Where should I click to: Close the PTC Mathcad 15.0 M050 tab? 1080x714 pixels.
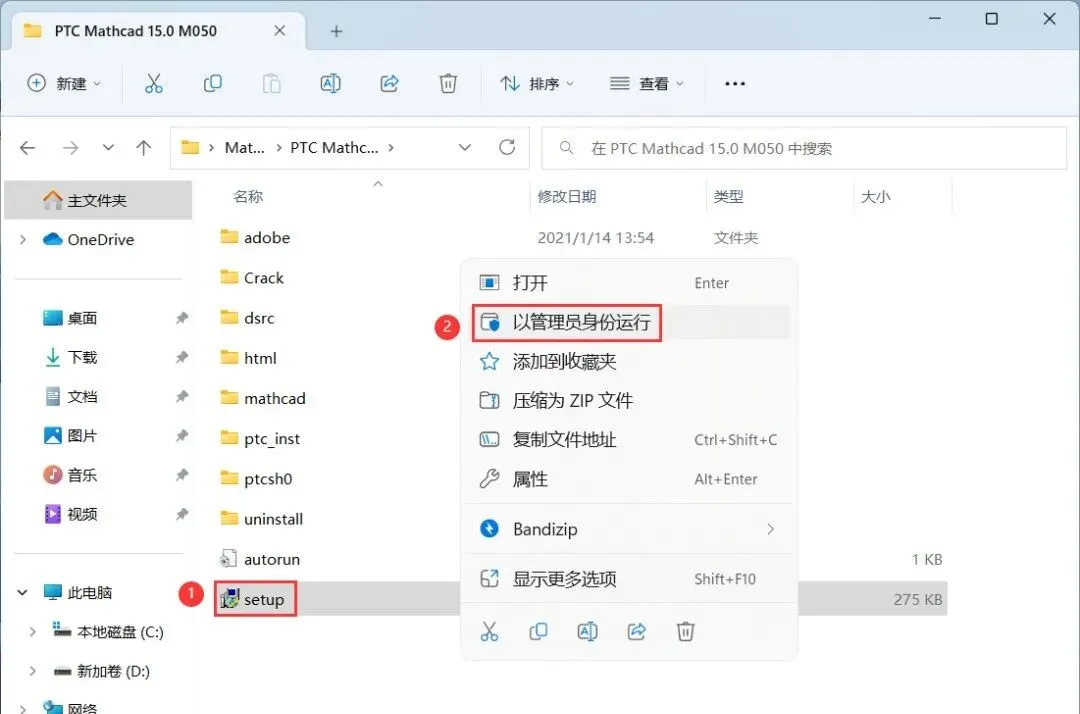[x=280, y=31]
